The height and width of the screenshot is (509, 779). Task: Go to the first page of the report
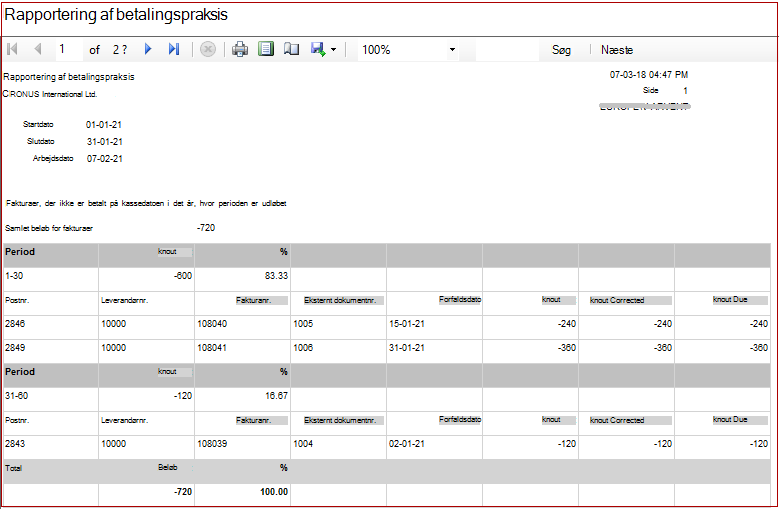(x=12, y=49)
